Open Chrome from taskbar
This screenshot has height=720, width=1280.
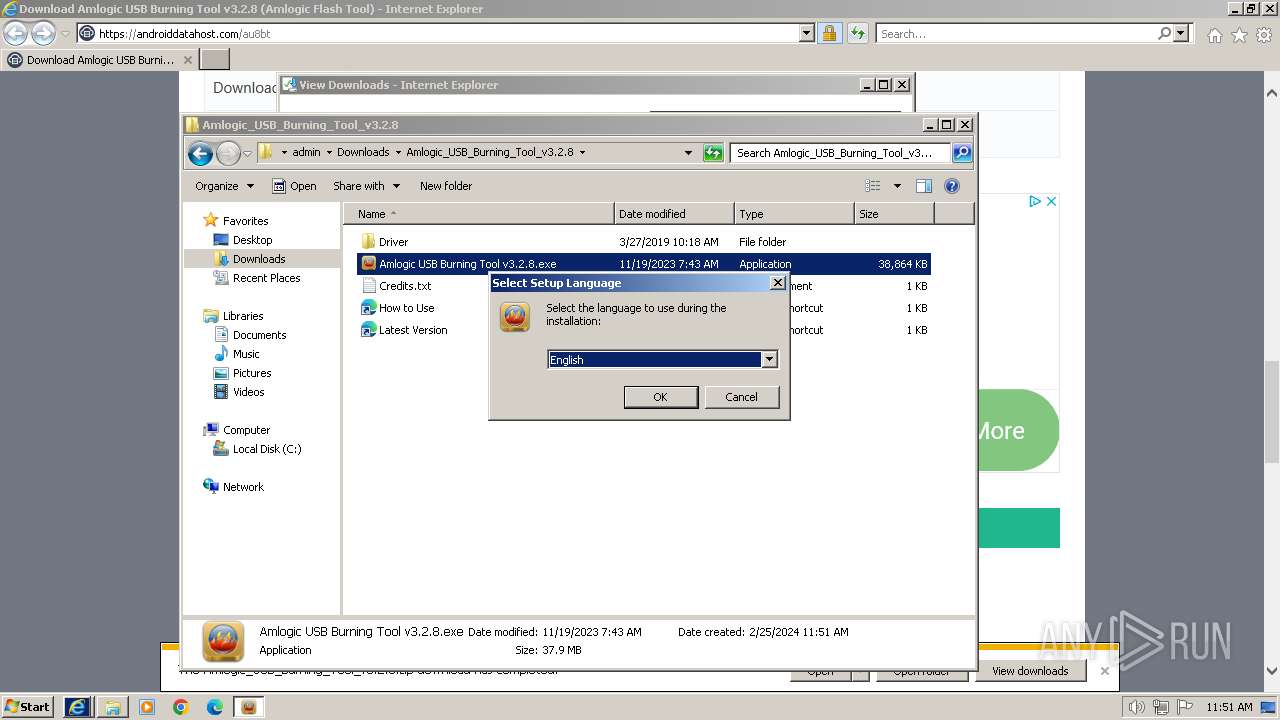pos(181,707)
